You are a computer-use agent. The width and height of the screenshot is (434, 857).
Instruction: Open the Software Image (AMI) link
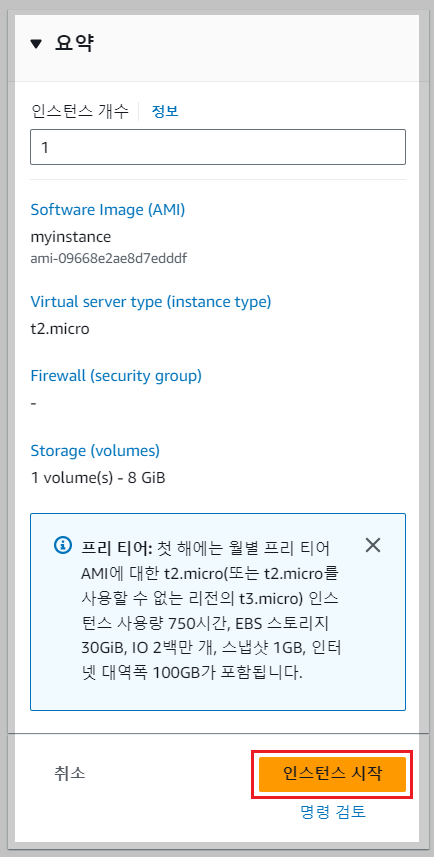(x=108, y=209)
